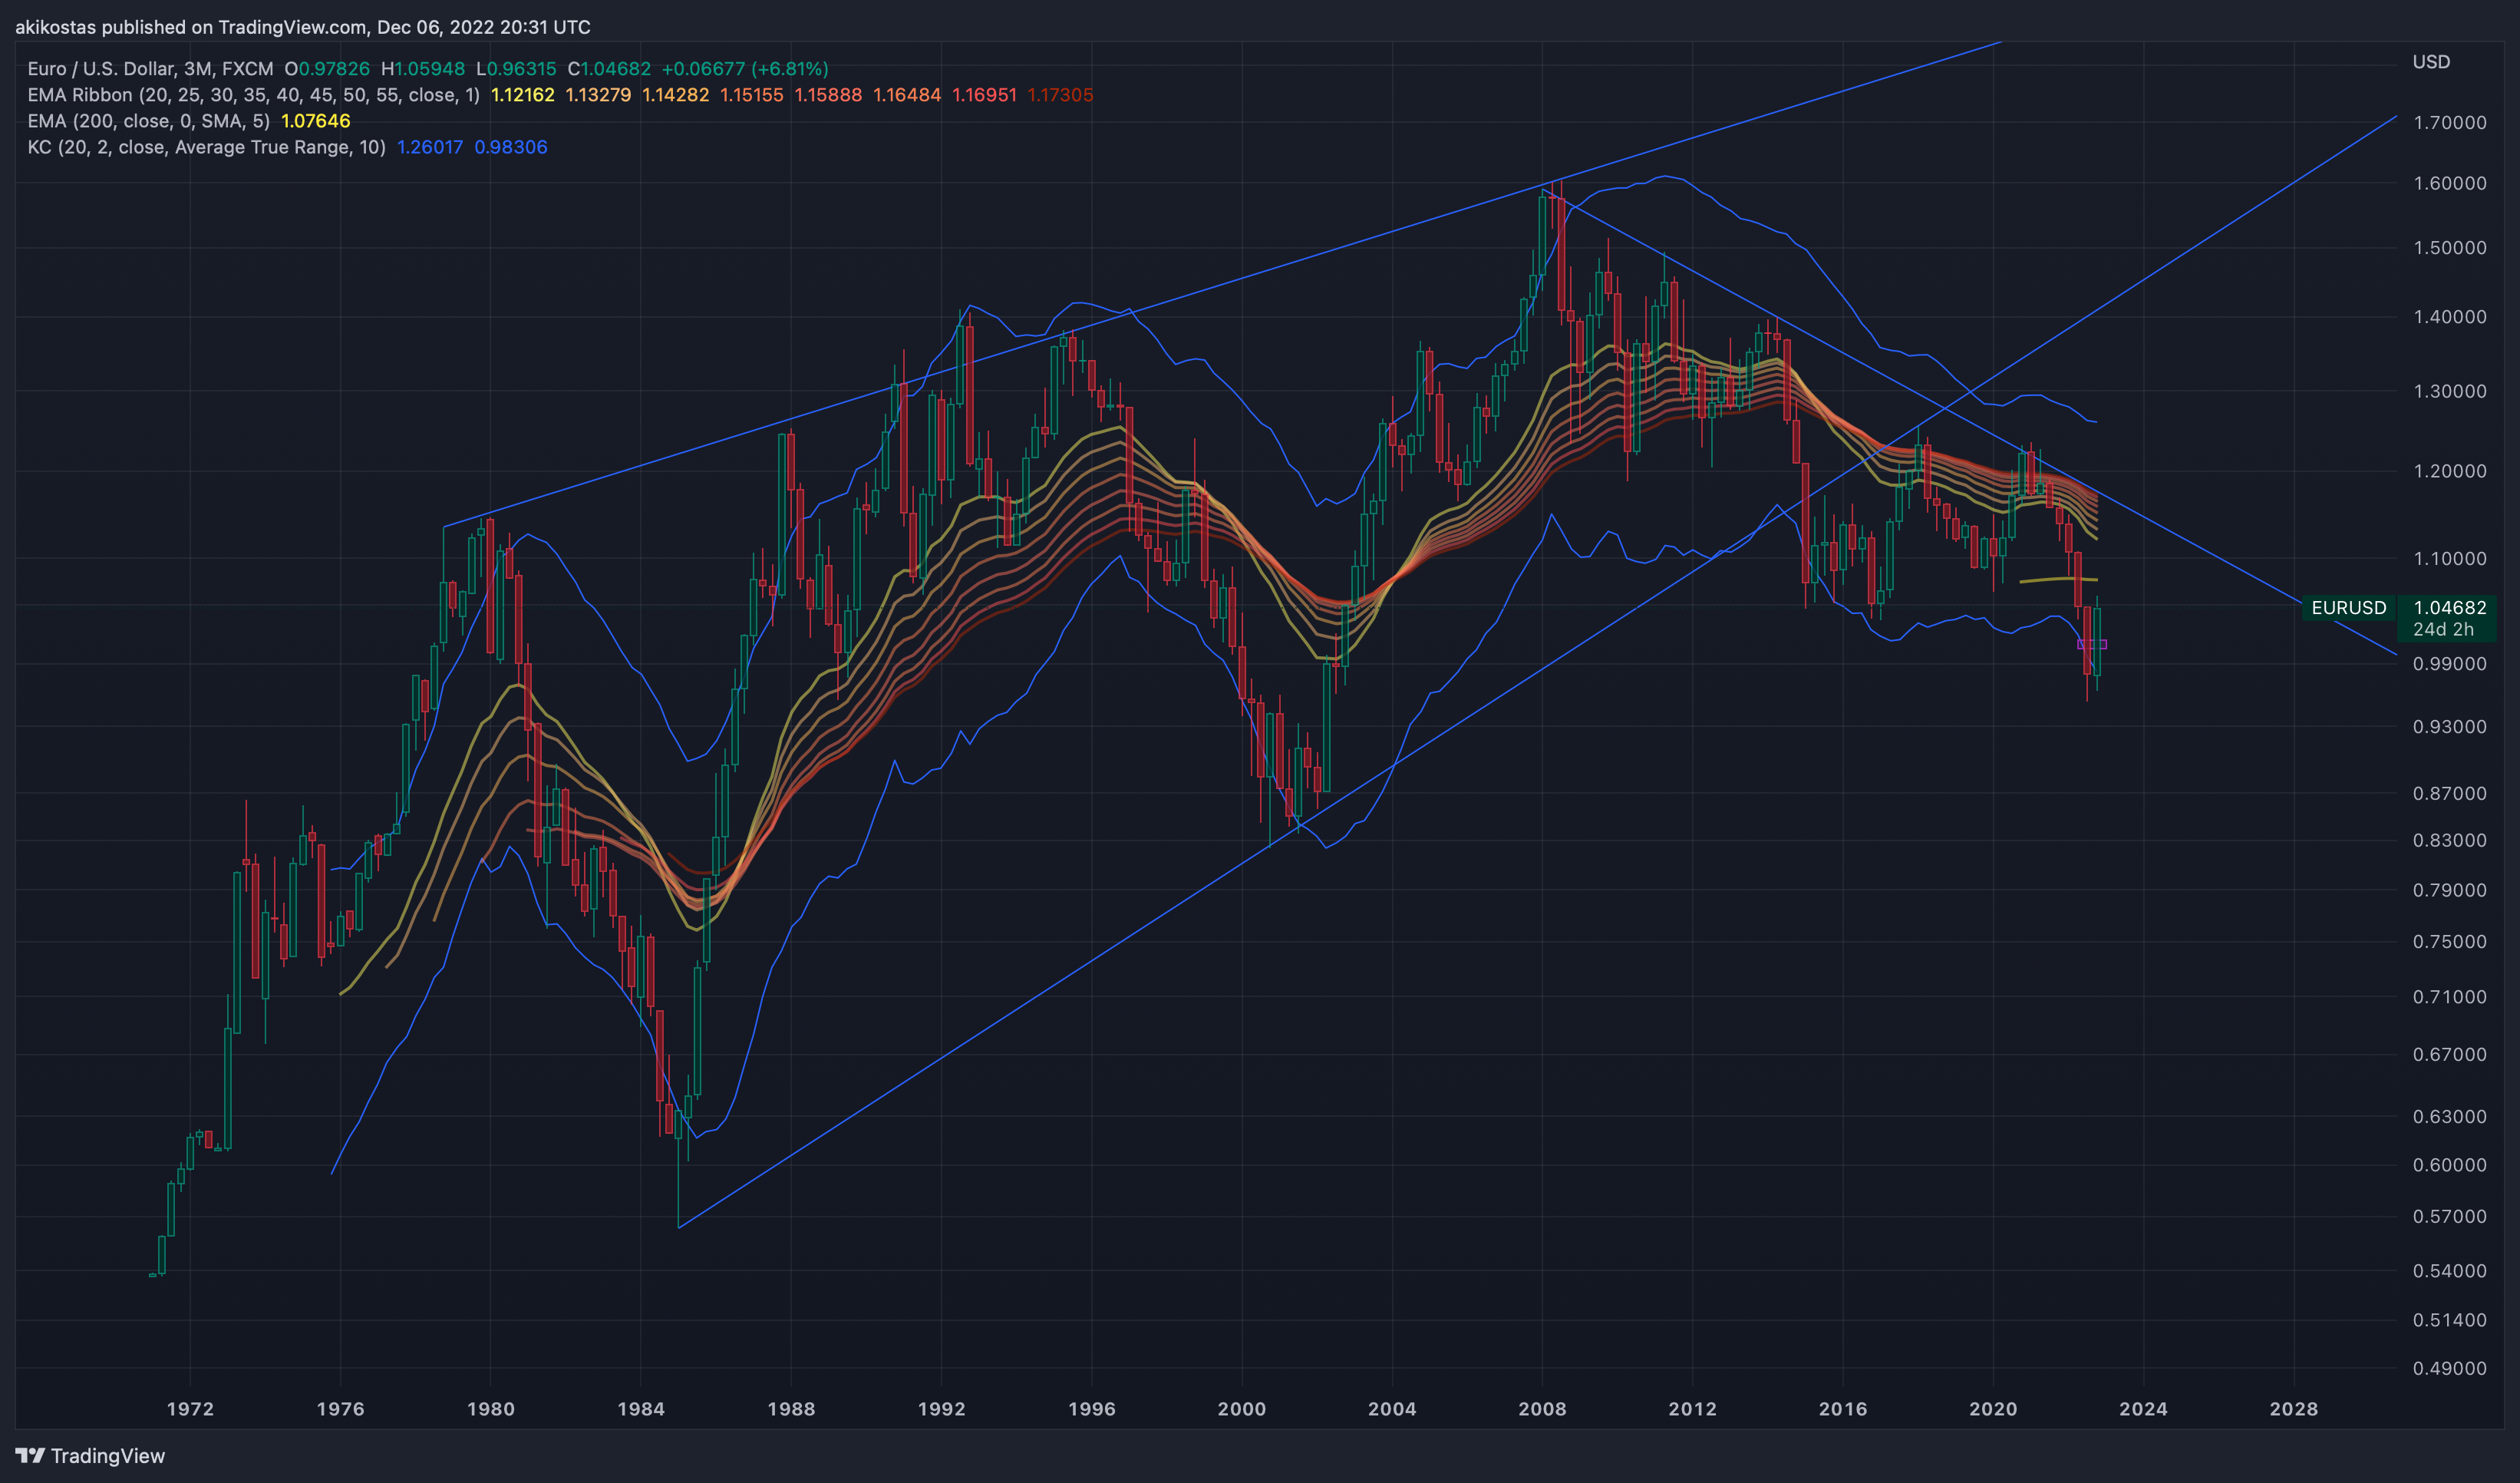Click the EMA 200 value 1.07646
The image size is (2520, 1483).
tap(316, 121)
